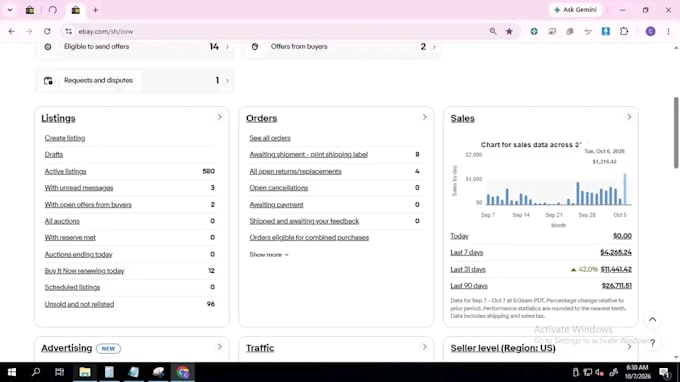680x382 pixels.
Task: Click Last 90 days sales link
Action: pos(469,286)
